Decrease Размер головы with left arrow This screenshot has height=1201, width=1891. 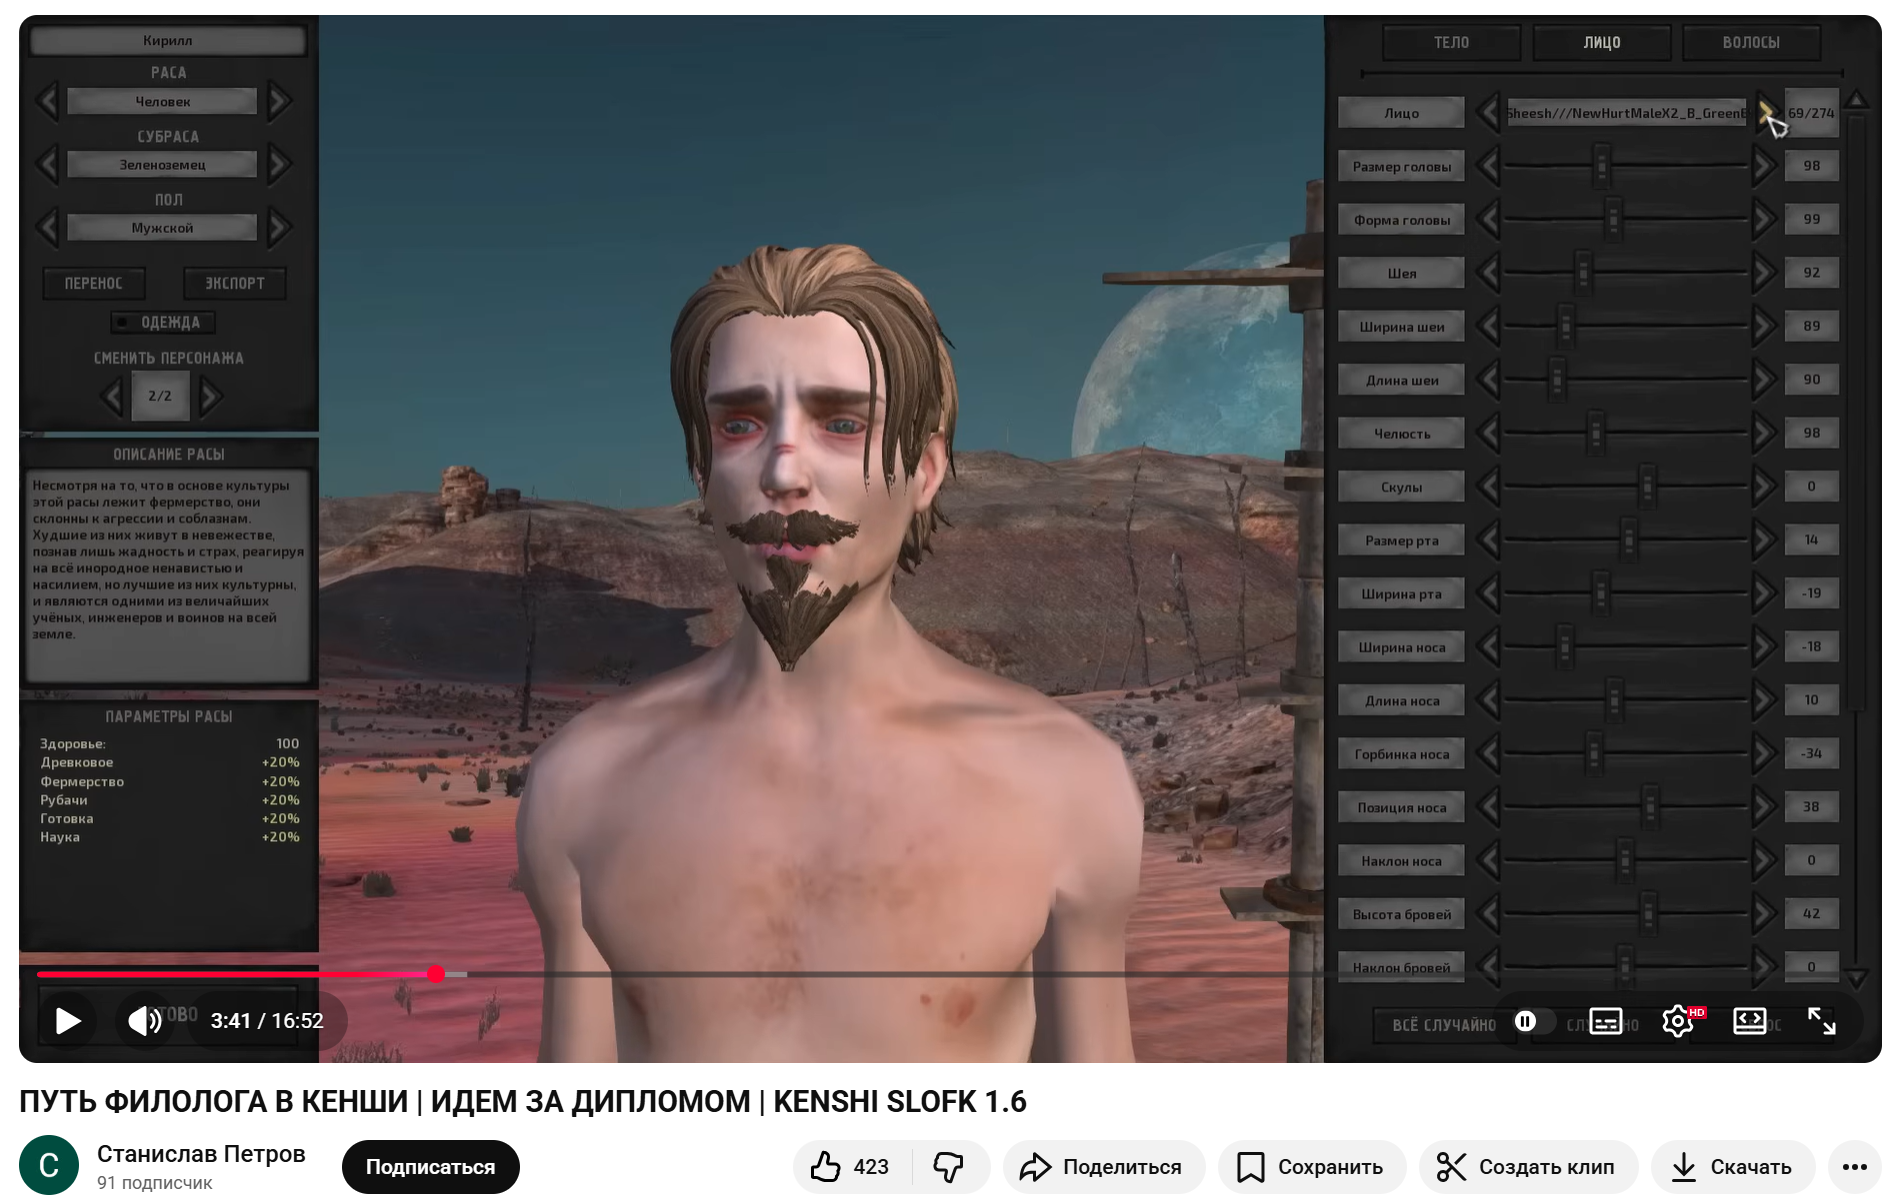pyautogui.click(x=1488, y=166)
